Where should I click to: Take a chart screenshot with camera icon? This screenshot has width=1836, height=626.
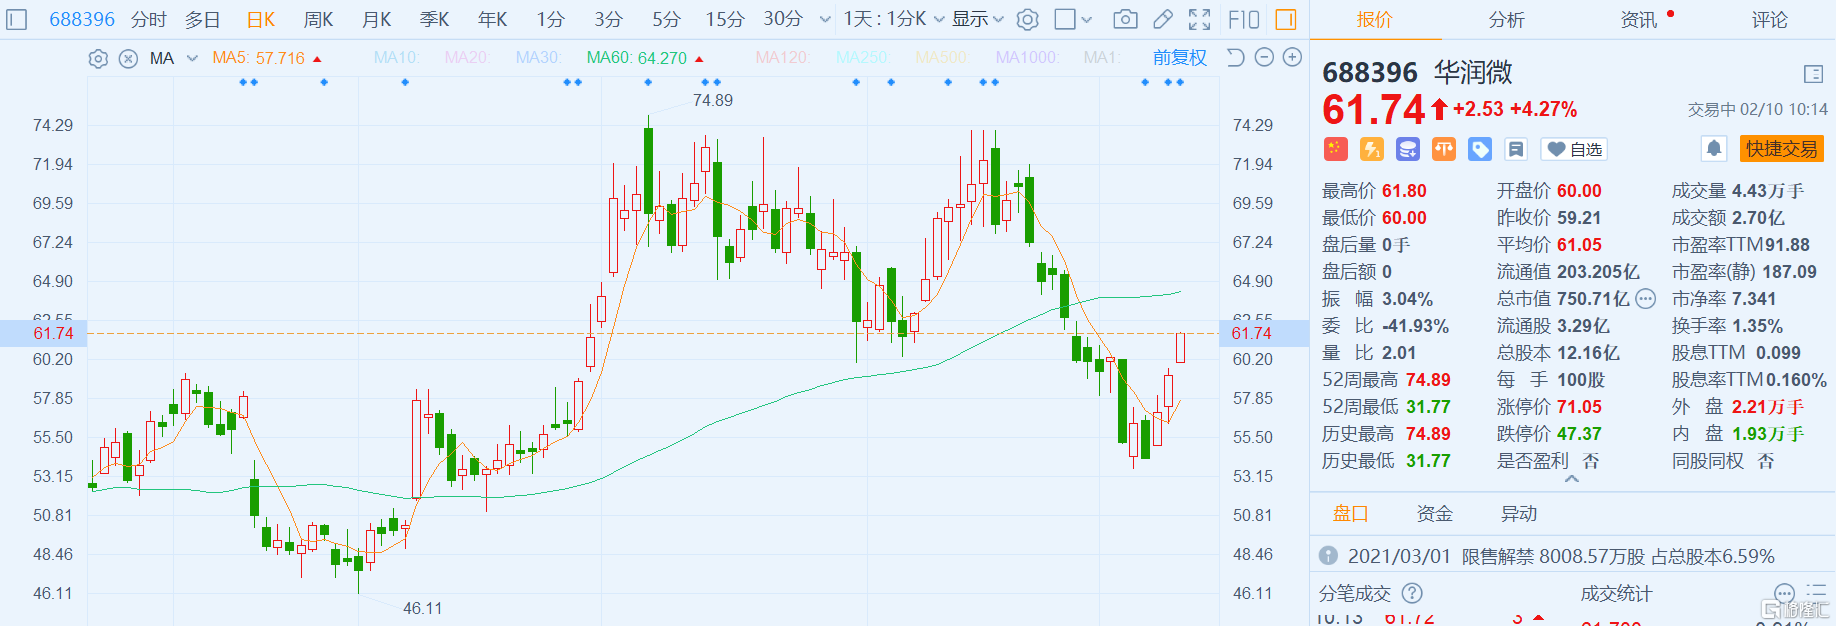click(1125, 19)
